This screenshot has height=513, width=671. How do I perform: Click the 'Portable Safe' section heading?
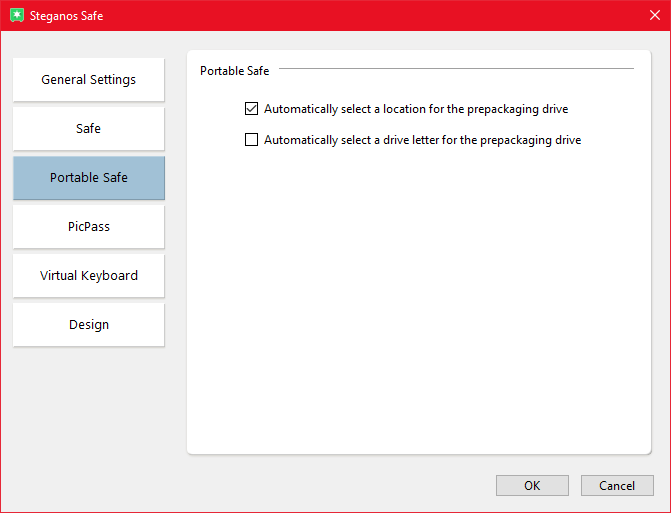234,71
